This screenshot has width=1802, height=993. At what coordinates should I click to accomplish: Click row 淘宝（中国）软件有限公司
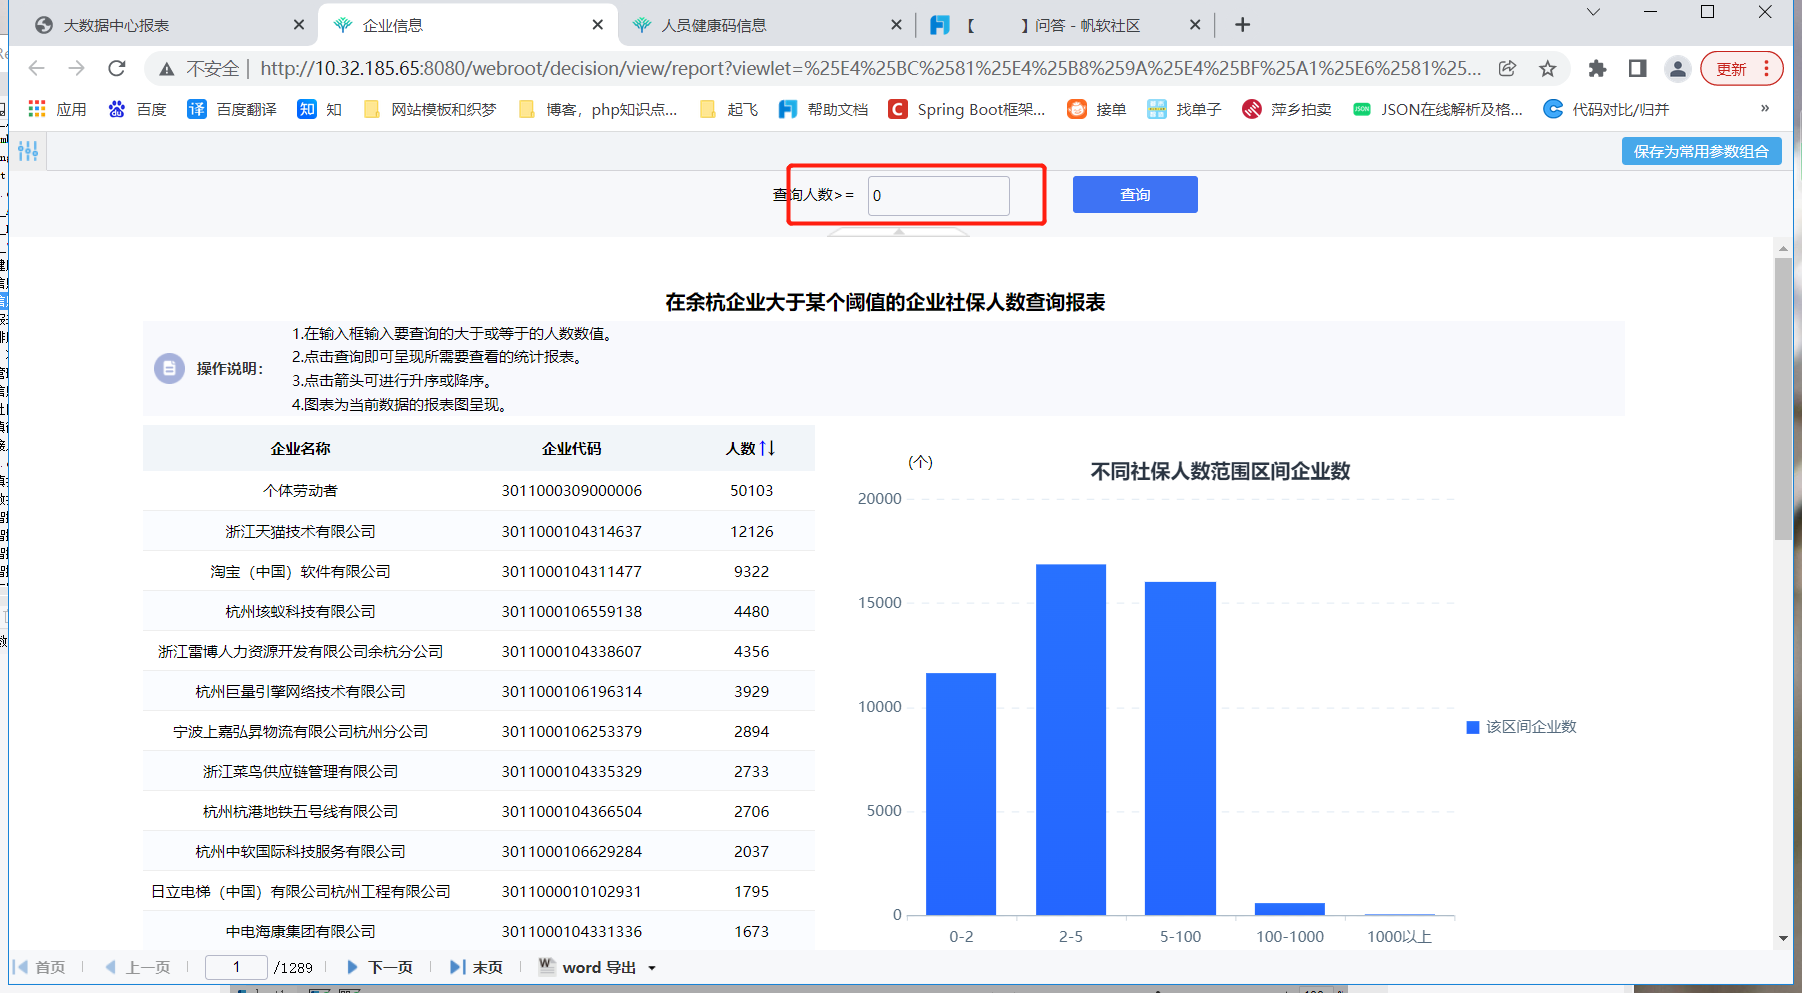coord(479,571)
